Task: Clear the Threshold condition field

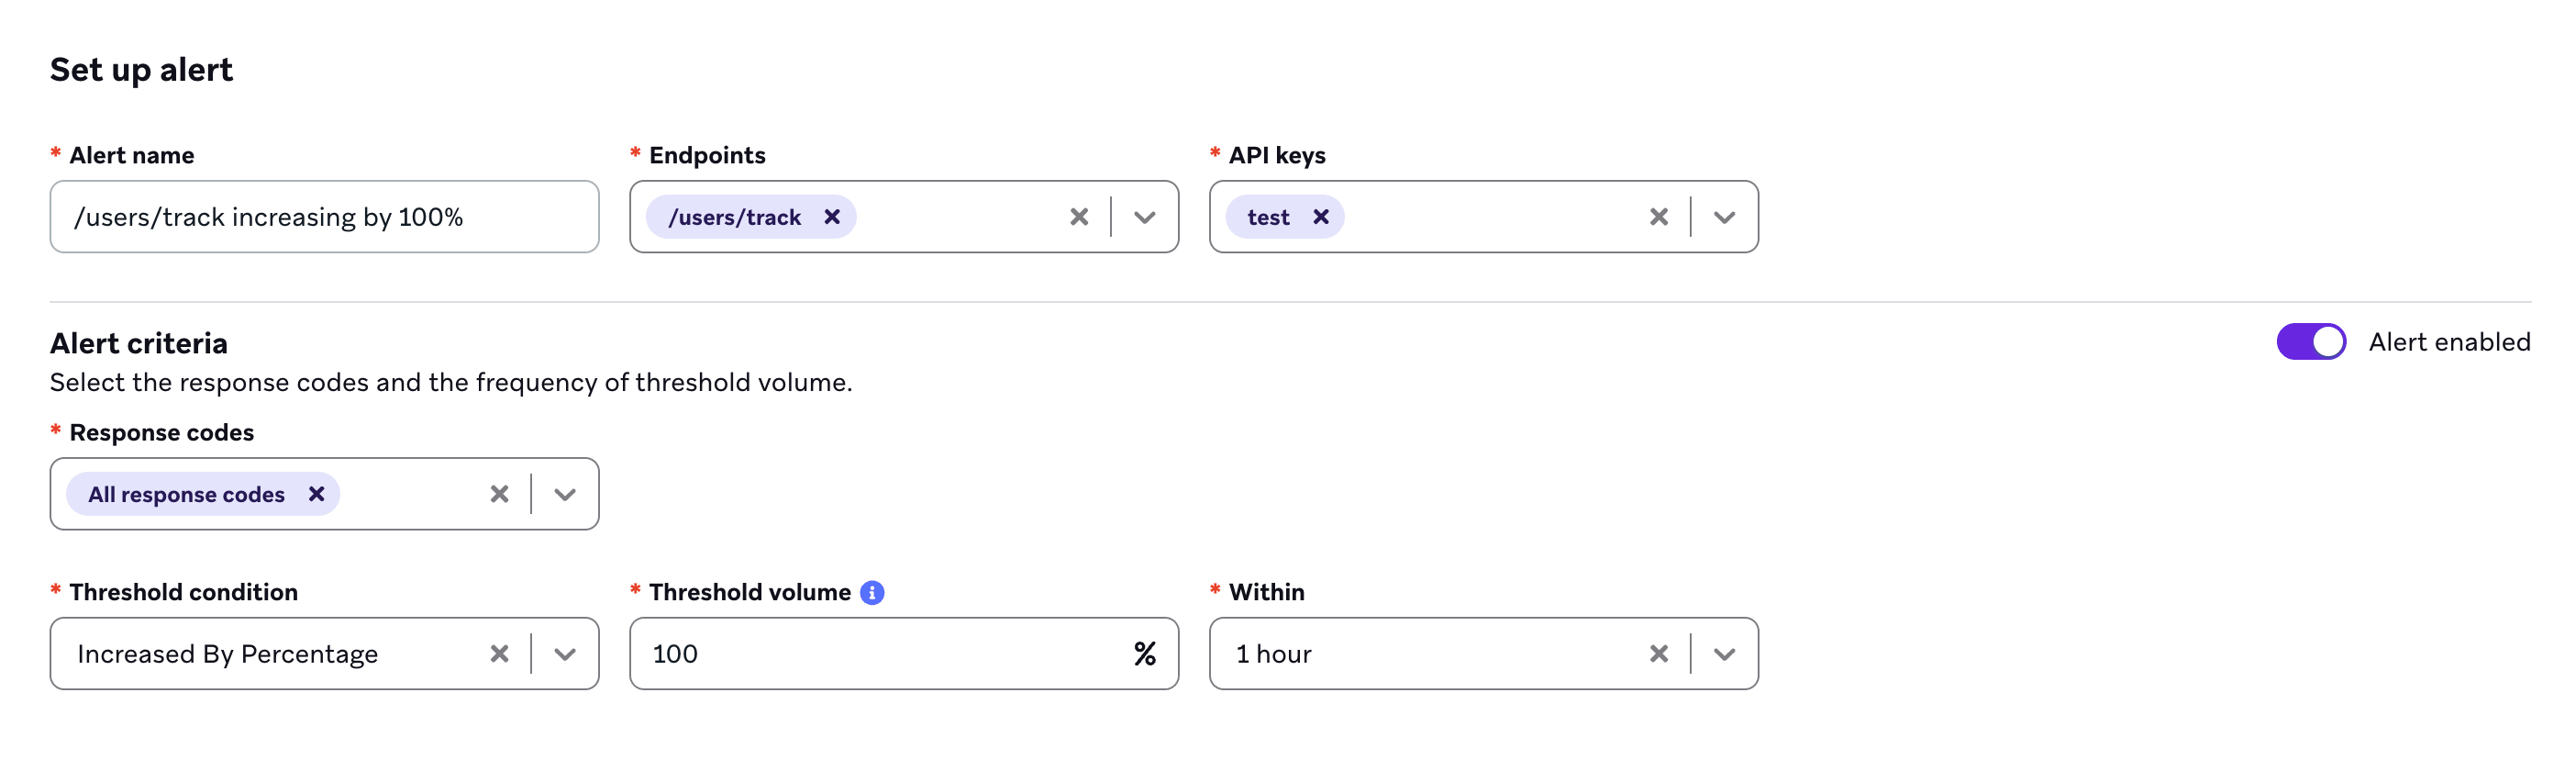Action: coord(500,653)
